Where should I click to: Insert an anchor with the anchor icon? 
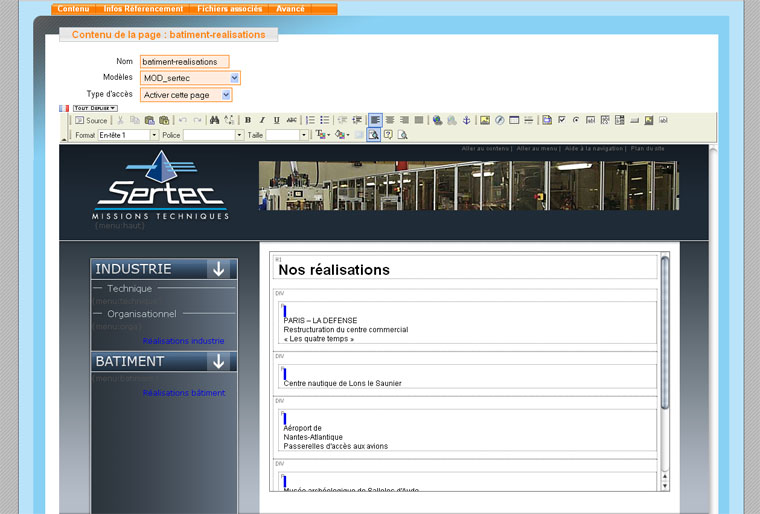(466, 120)
